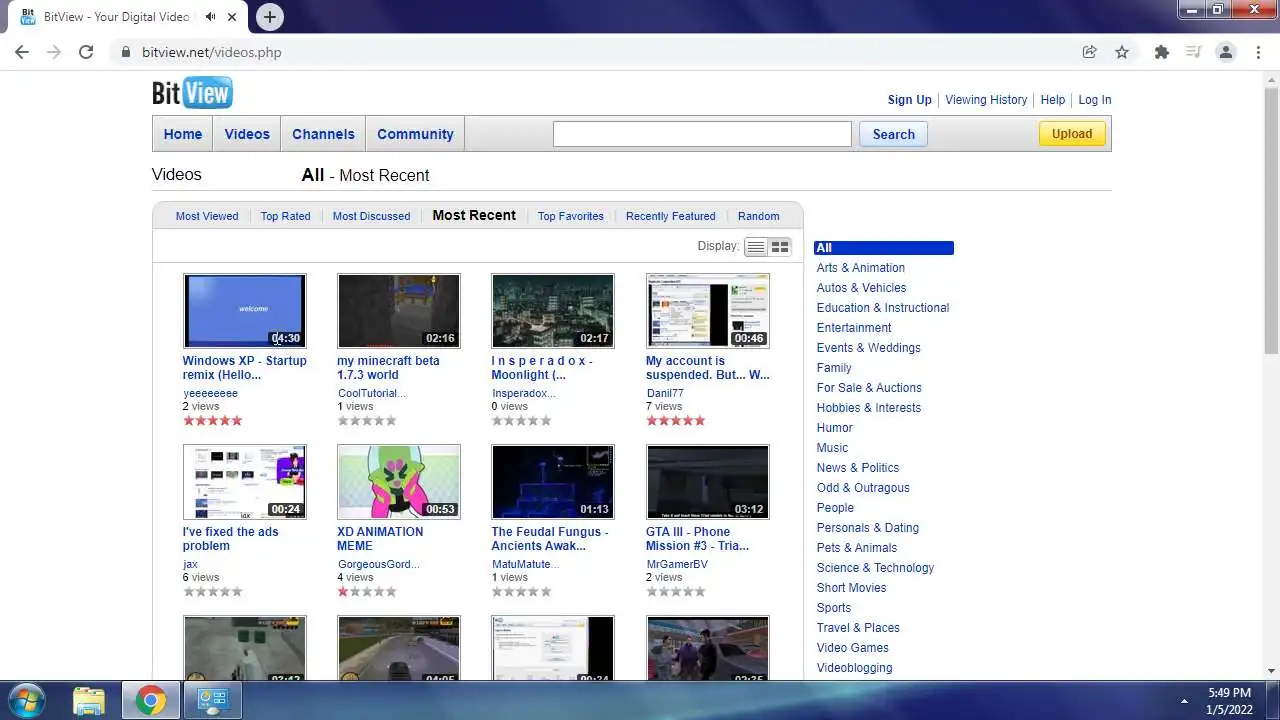Select Videoblogging category
Viewport: 1280px width, 720px height.
click(855, 668)
